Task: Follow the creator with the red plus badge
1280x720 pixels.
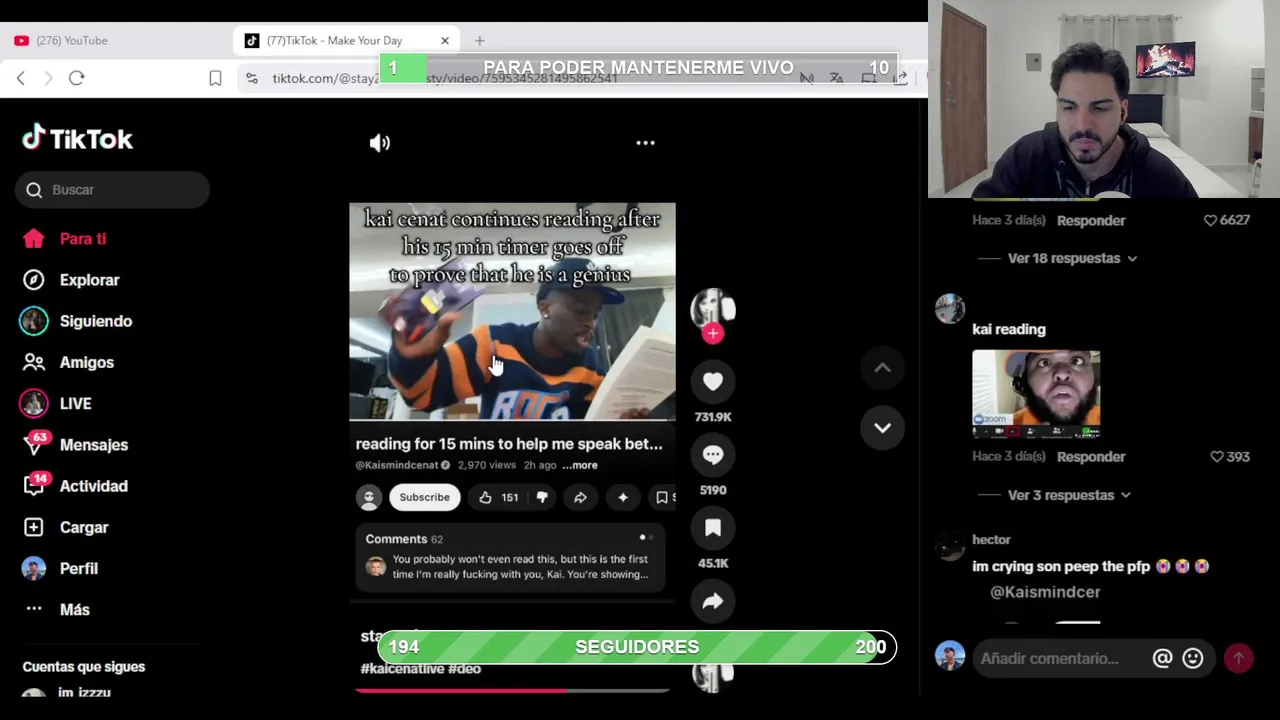Action: pos(713,334)
